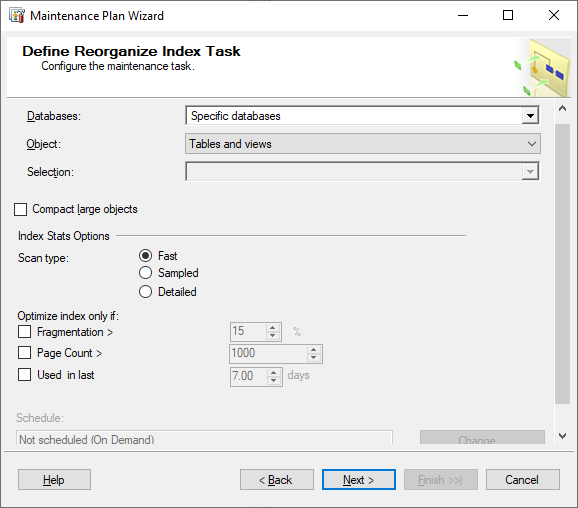Open Help for this wizard page
578x508 pixels.
(54, 479)
